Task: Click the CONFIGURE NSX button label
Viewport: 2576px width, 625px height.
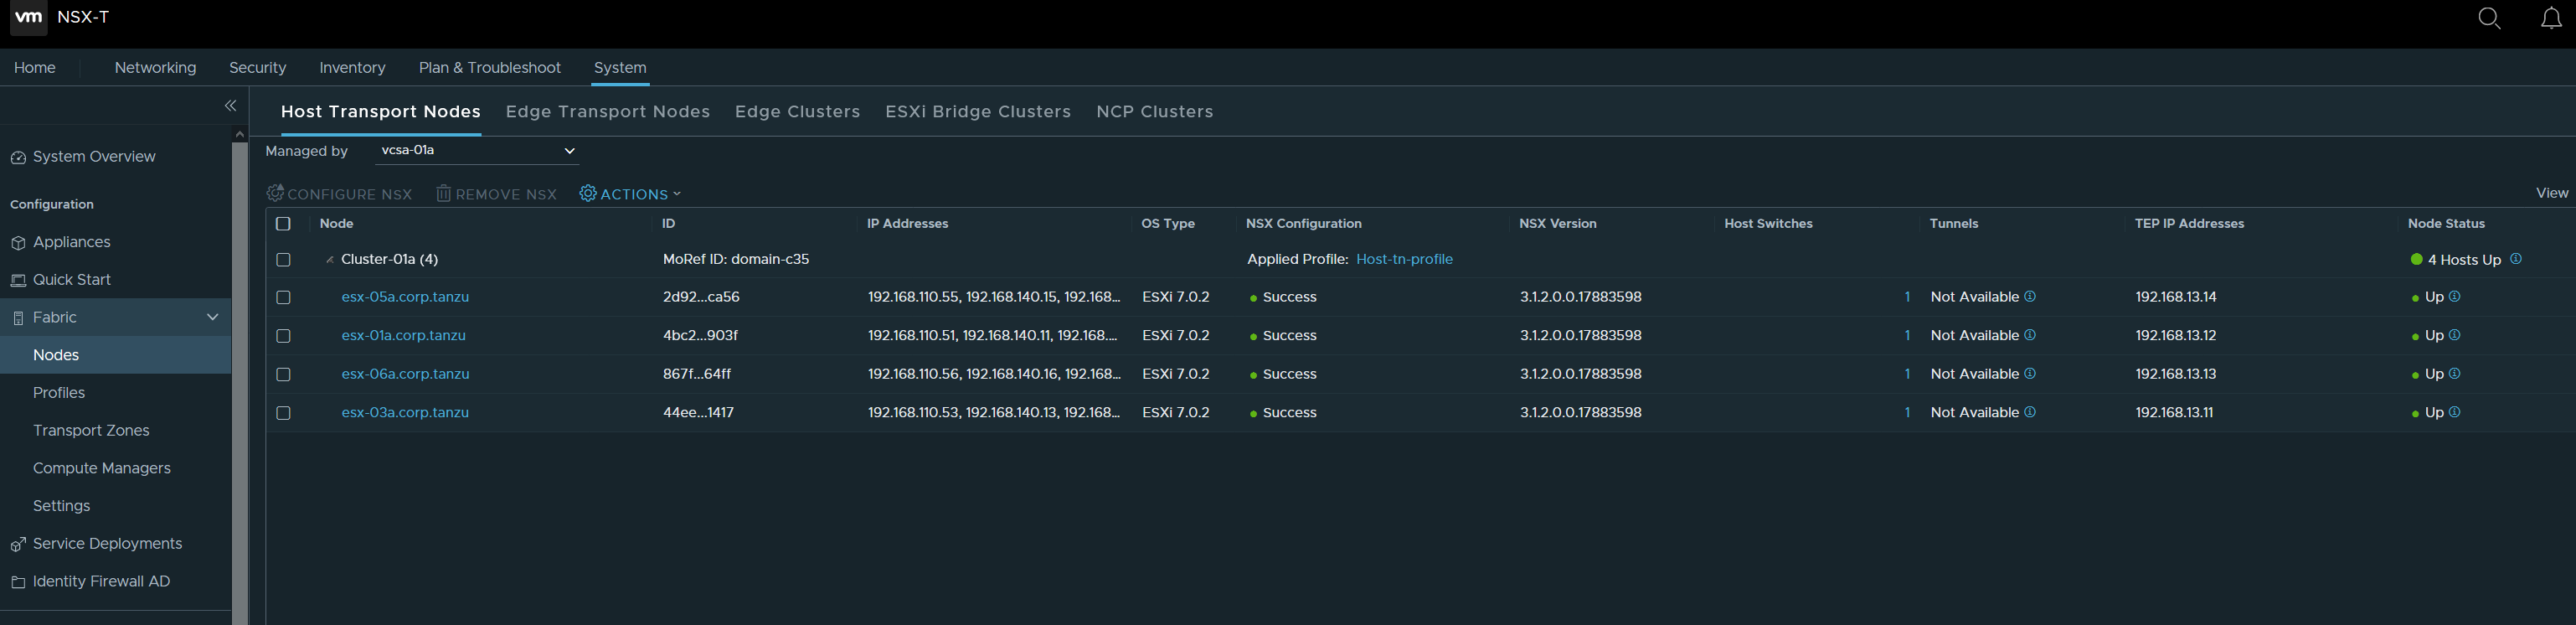Action: (x=349, y=195)
